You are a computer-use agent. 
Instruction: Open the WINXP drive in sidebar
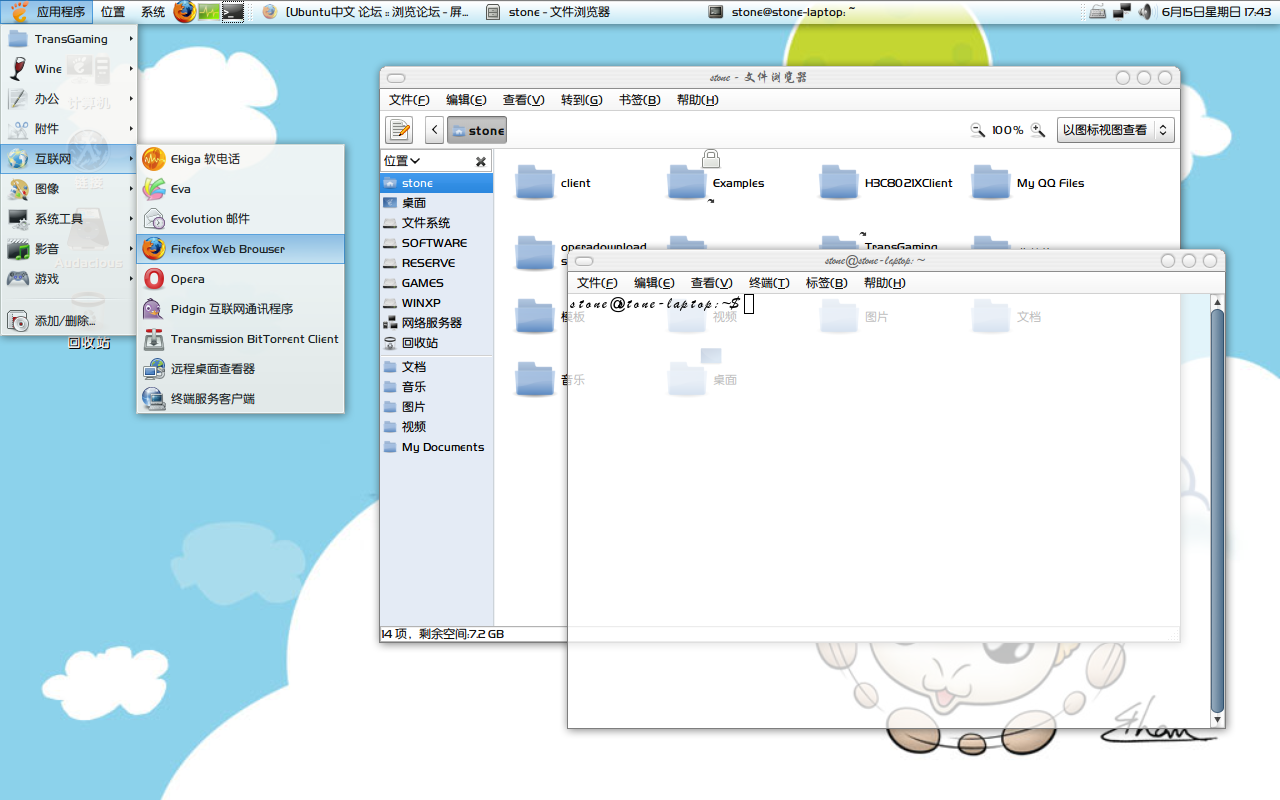[437, 303]
